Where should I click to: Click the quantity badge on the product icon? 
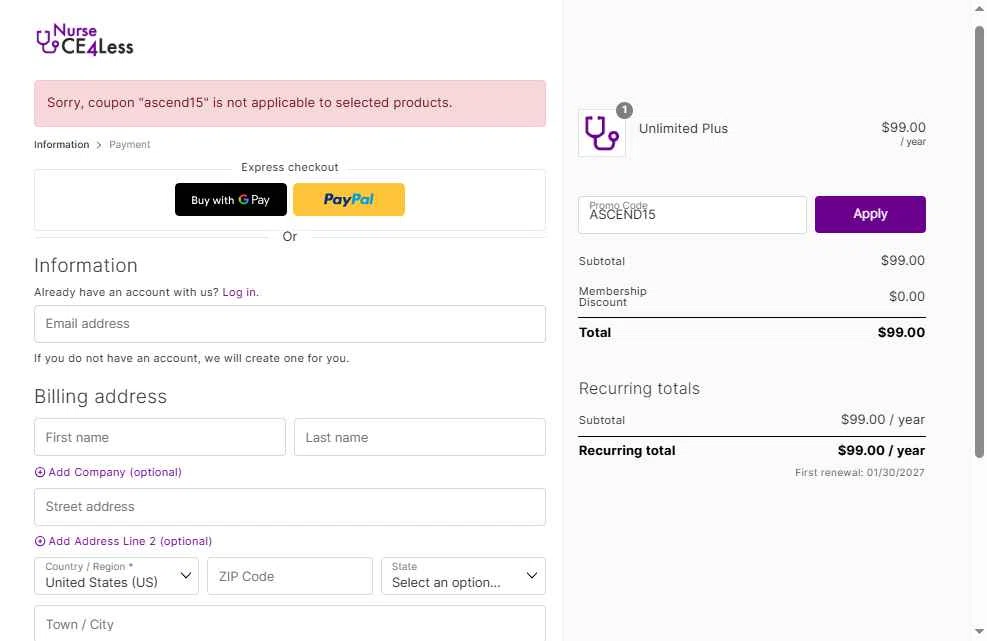click(x=624, y=110)
